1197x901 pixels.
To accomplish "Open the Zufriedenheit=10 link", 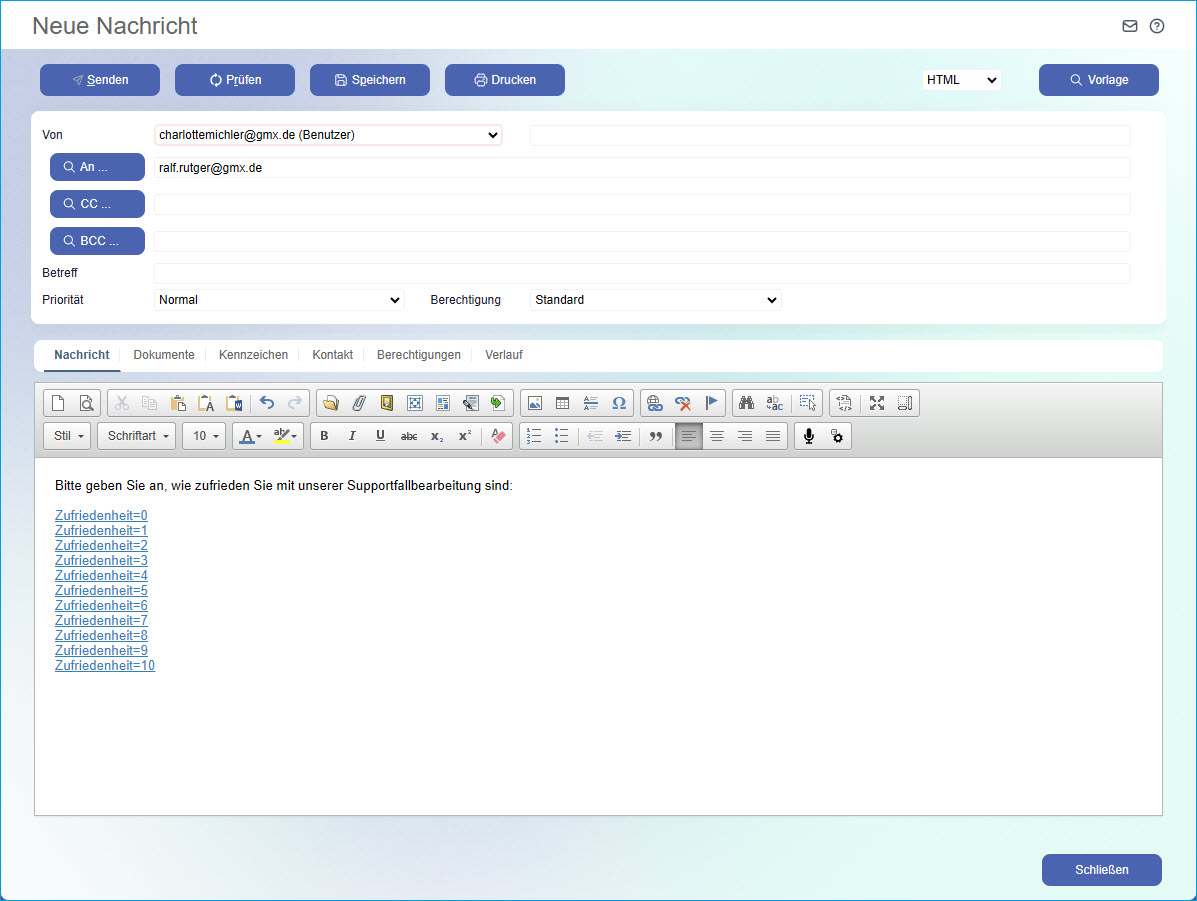I will (x=105, y=666).
